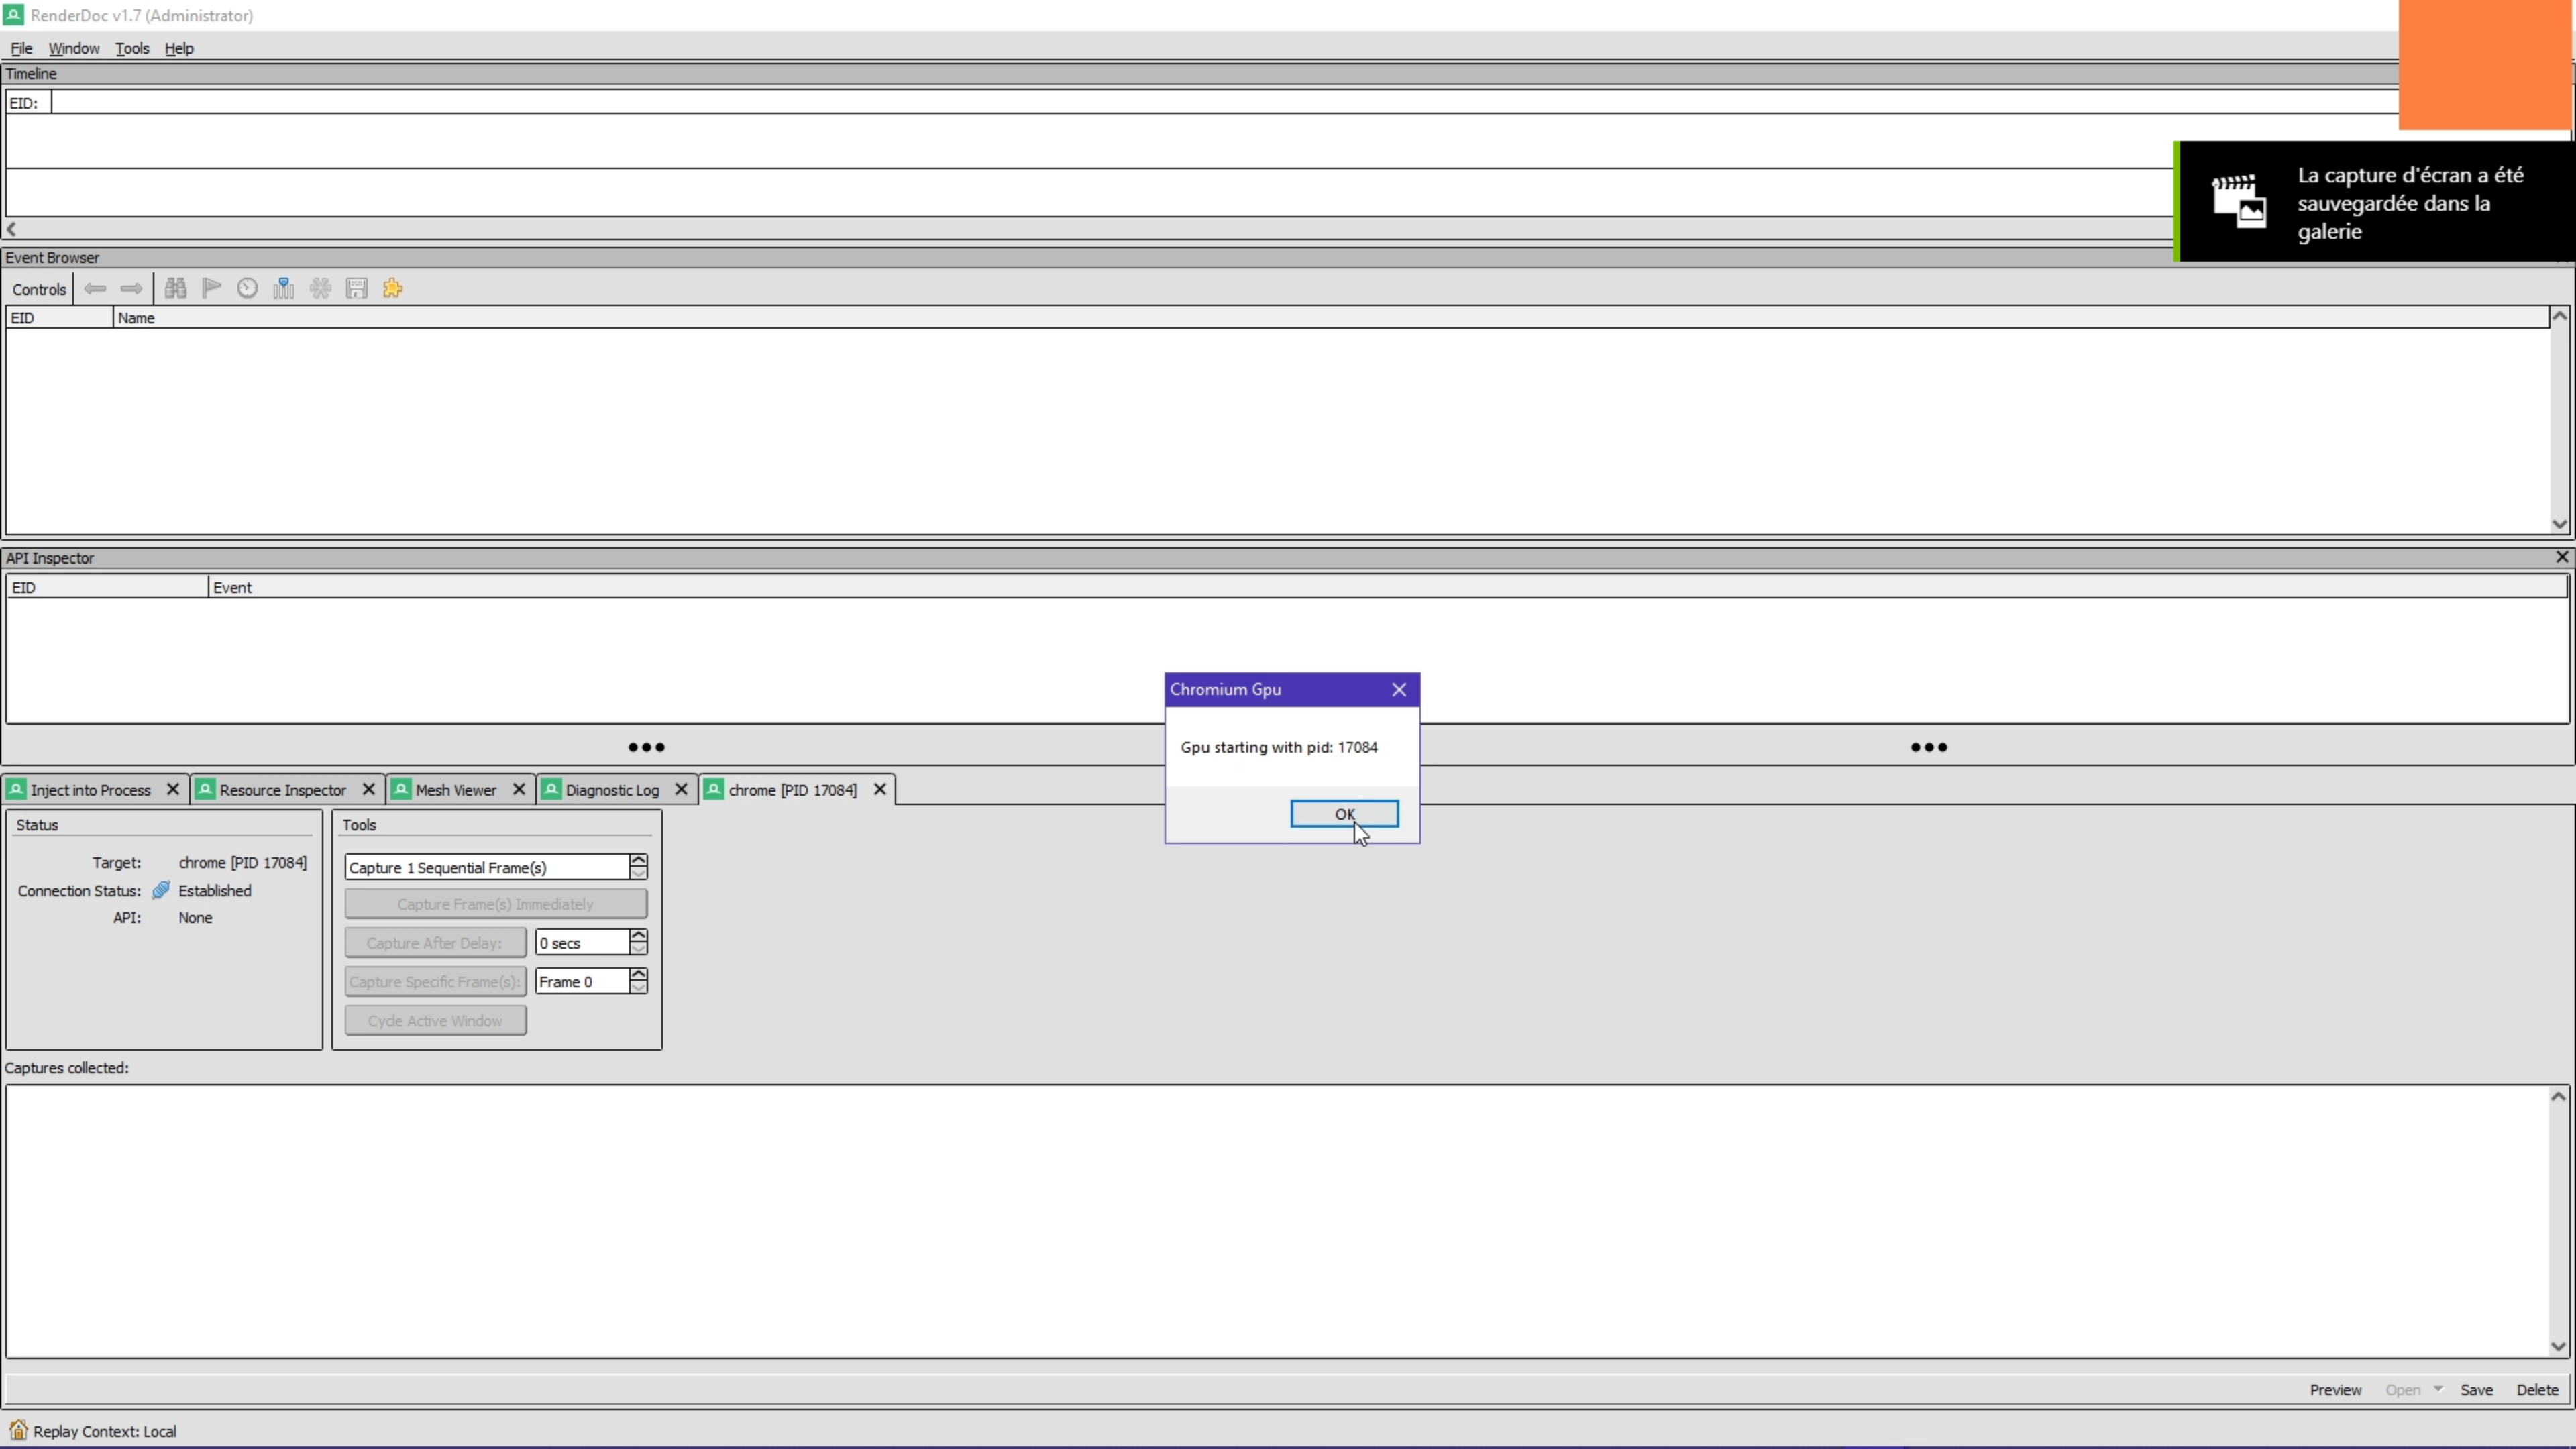Click the API Inspector EID column header
Image resolution: width=2576 pixels, height=1449 pixels.
click(x=107, y=587)
